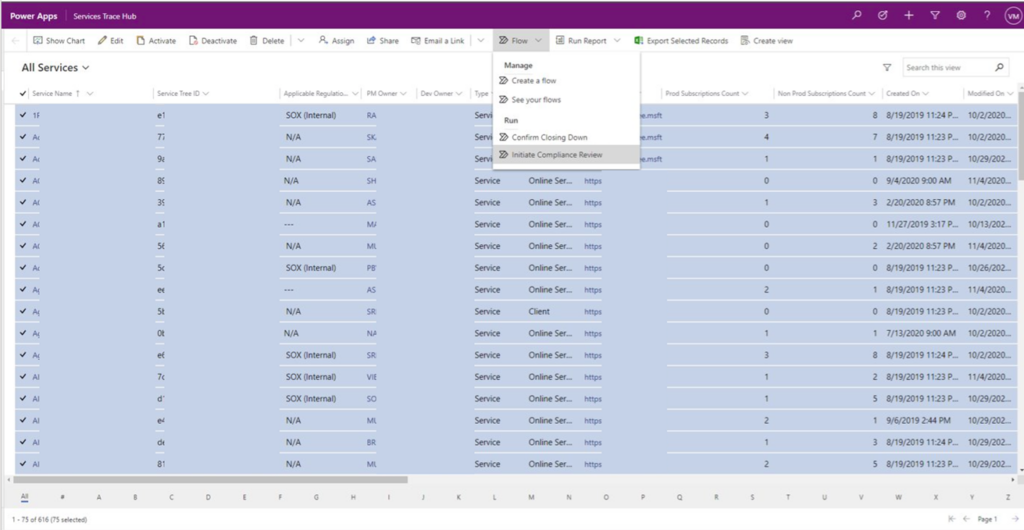1024x530 pixels.
Task: Open PM Owner link BR
Action: click(x=372, y=442)
